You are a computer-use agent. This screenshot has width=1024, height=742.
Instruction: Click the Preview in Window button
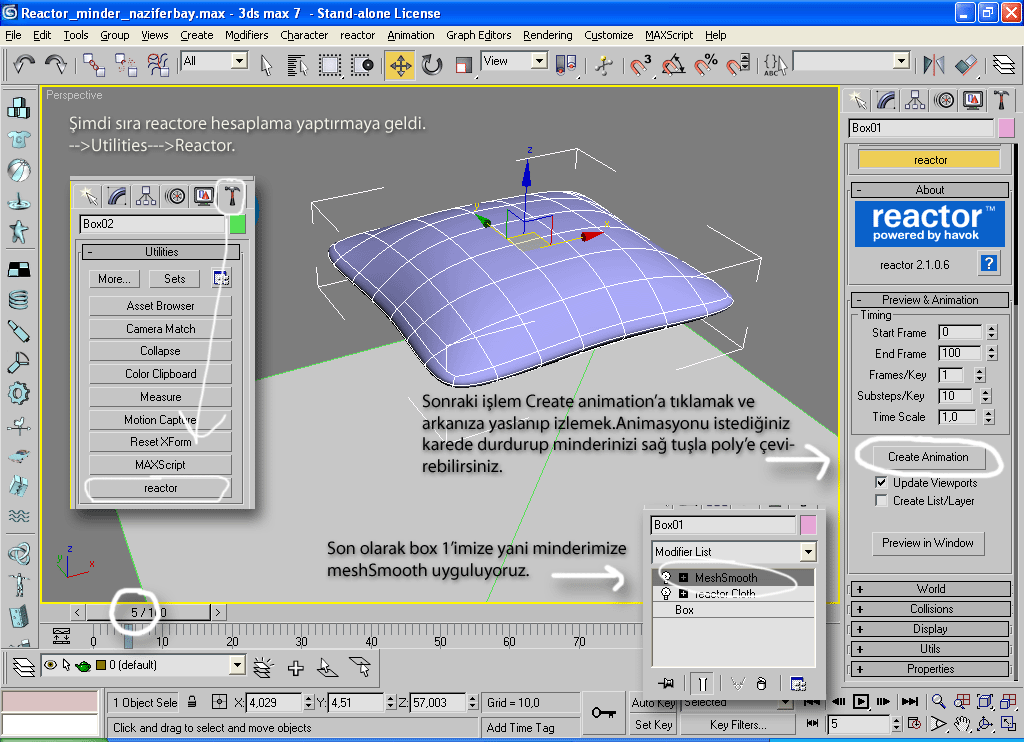(x=928, y=543)
